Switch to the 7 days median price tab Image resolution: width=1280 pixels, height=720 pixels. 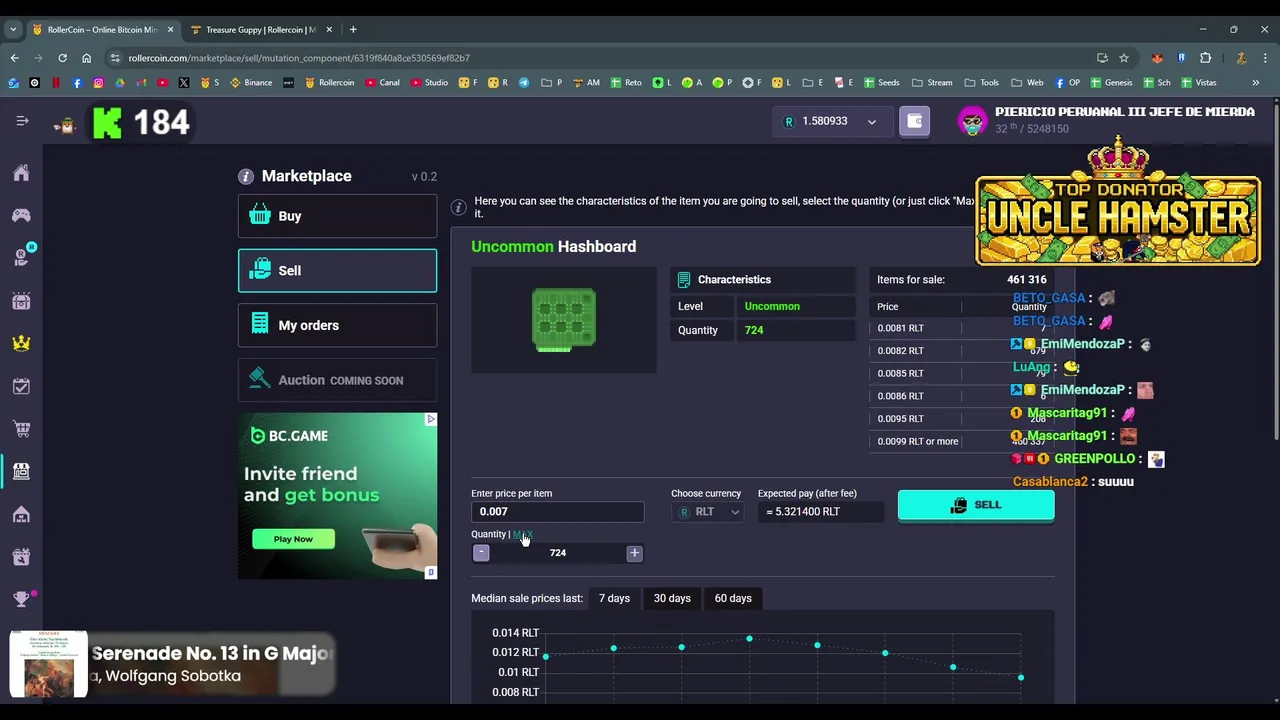point(614,598)
